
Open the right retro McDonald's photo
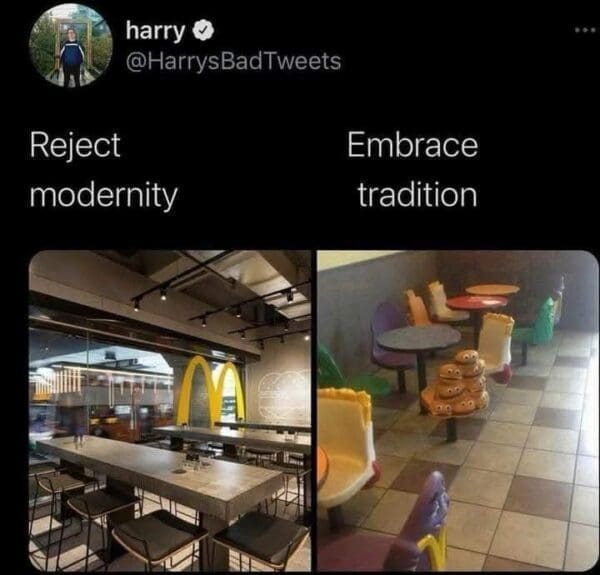click(x=453, y=410)
